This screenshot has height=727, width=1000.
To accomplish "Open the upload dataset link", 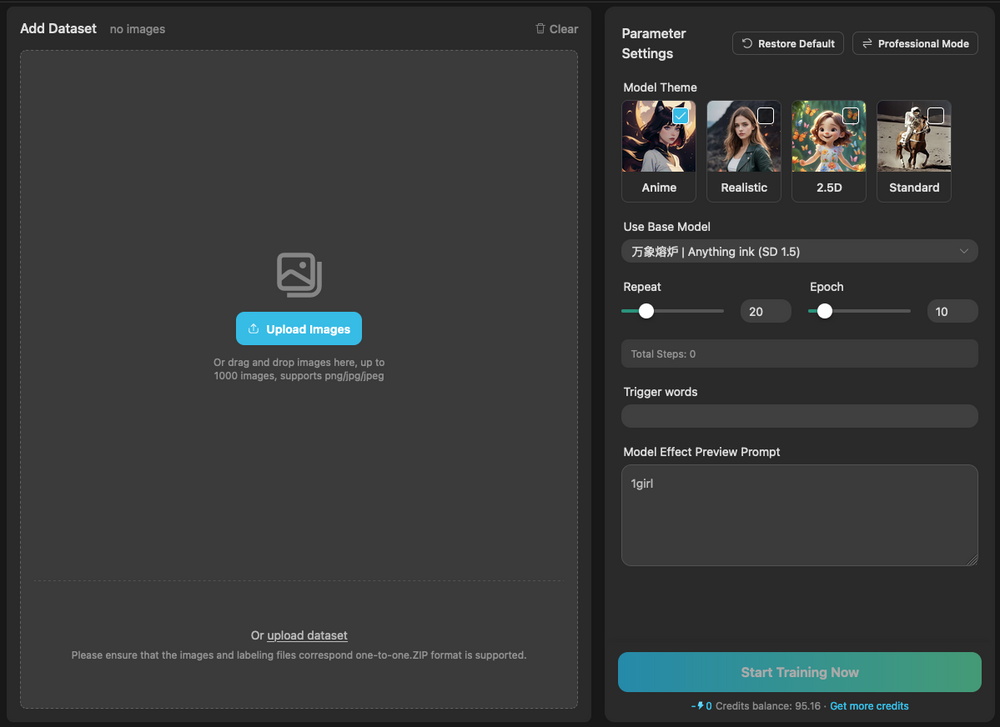I will pos(307,636).
